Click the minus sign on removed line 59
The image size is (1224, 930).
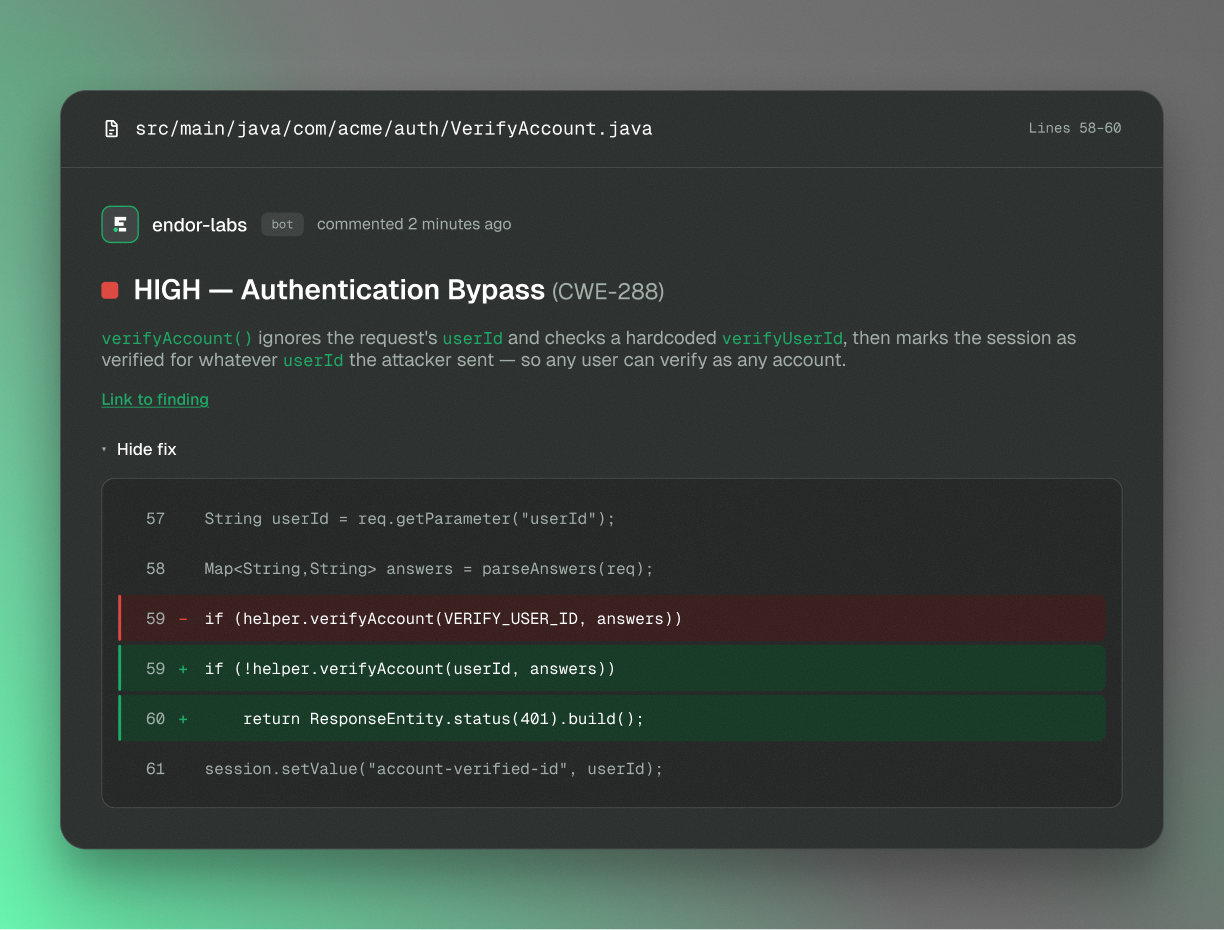pos(183,619)
